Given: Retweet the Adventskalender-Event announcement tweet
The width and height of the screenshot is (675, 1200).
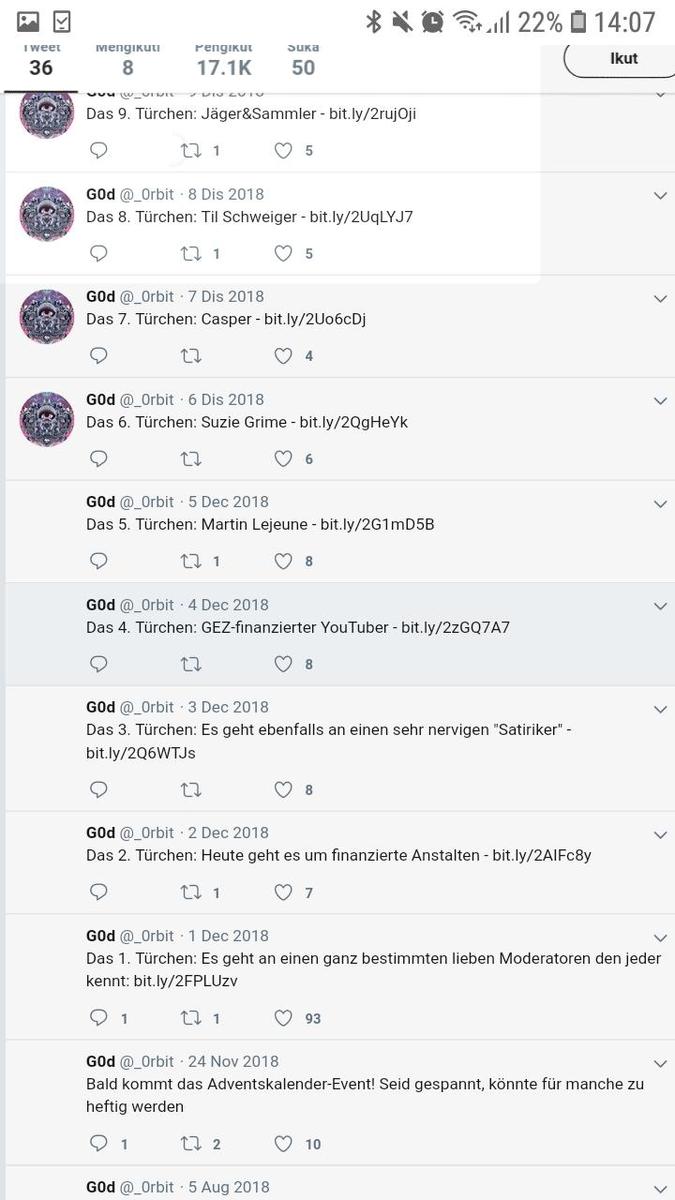Looking at the screenshot, I should (x=190, y=1144).
